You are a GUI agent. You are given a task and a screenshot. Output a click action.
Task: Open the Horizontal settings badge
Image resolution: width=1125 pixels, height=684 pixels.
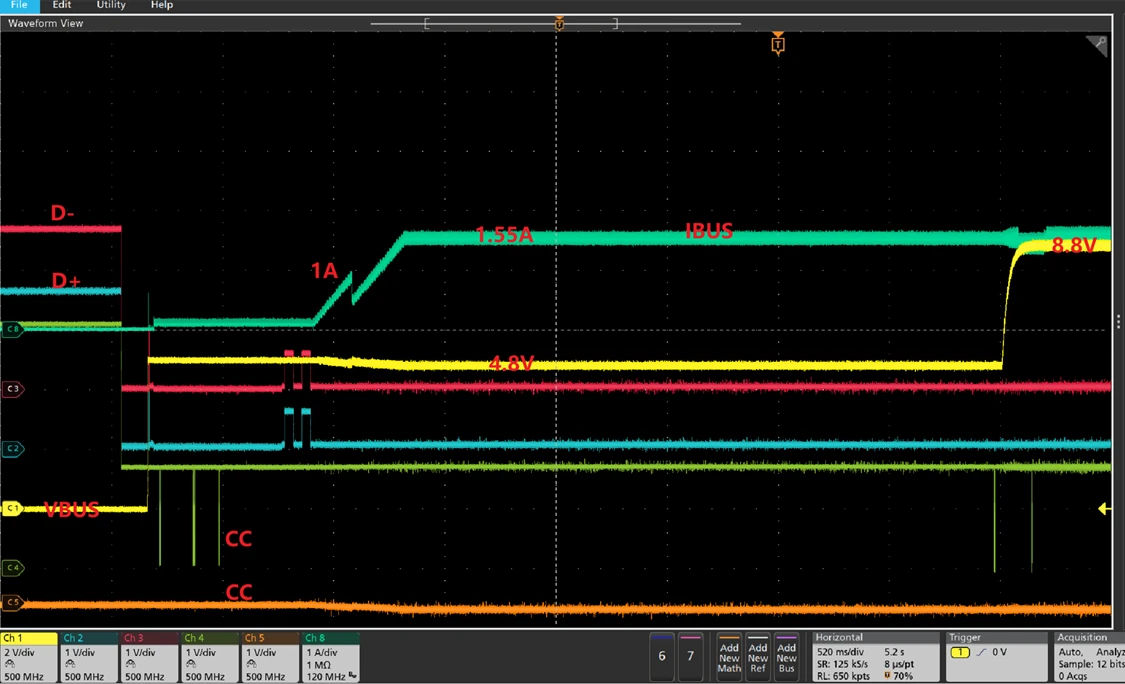pos(874,656)
